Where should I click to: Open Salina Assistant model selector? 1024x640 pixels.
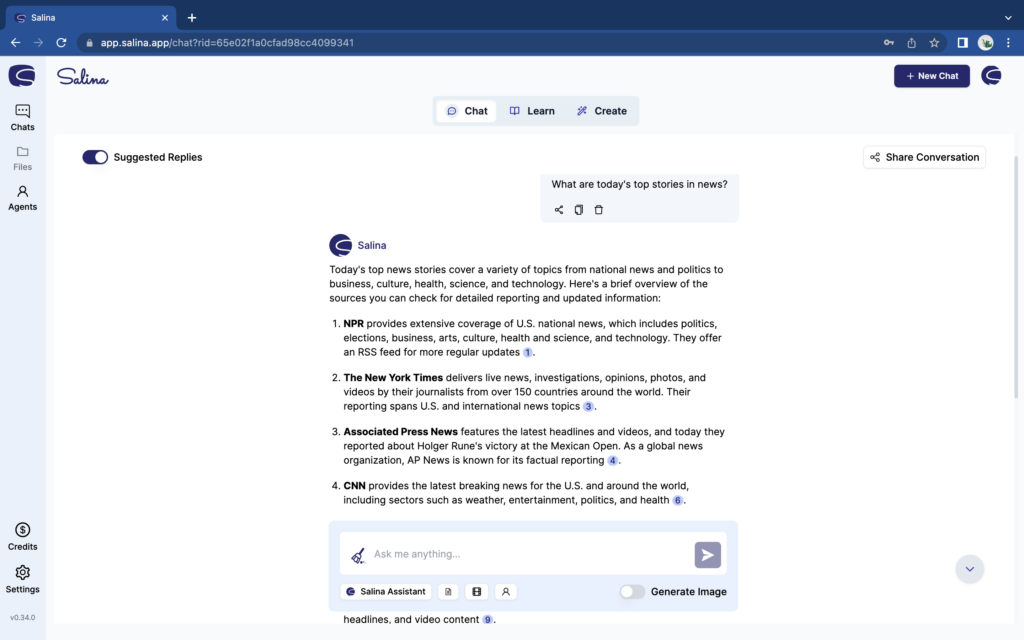385,592
